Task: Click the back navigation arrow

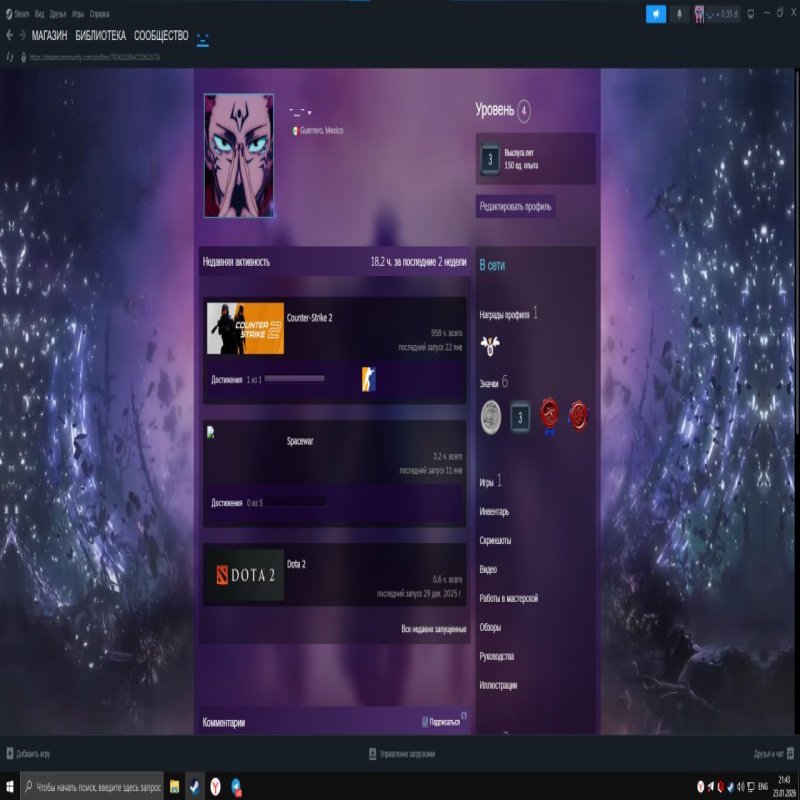Action: coord(10,36)
